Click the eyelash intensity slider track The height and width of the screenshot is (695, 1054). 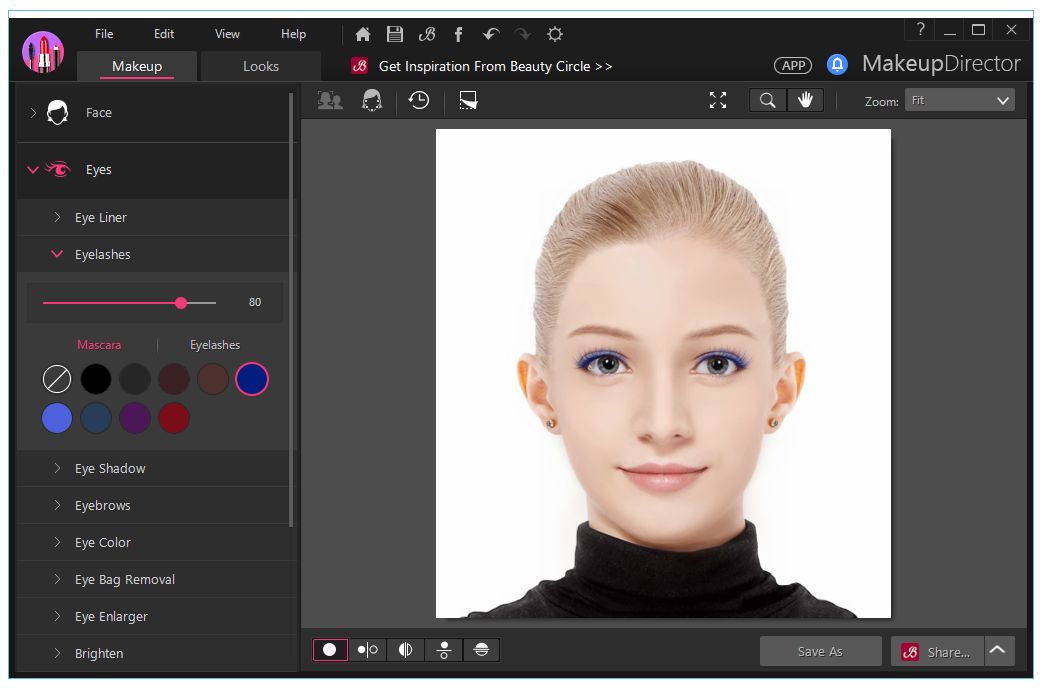tap(110, 302)
